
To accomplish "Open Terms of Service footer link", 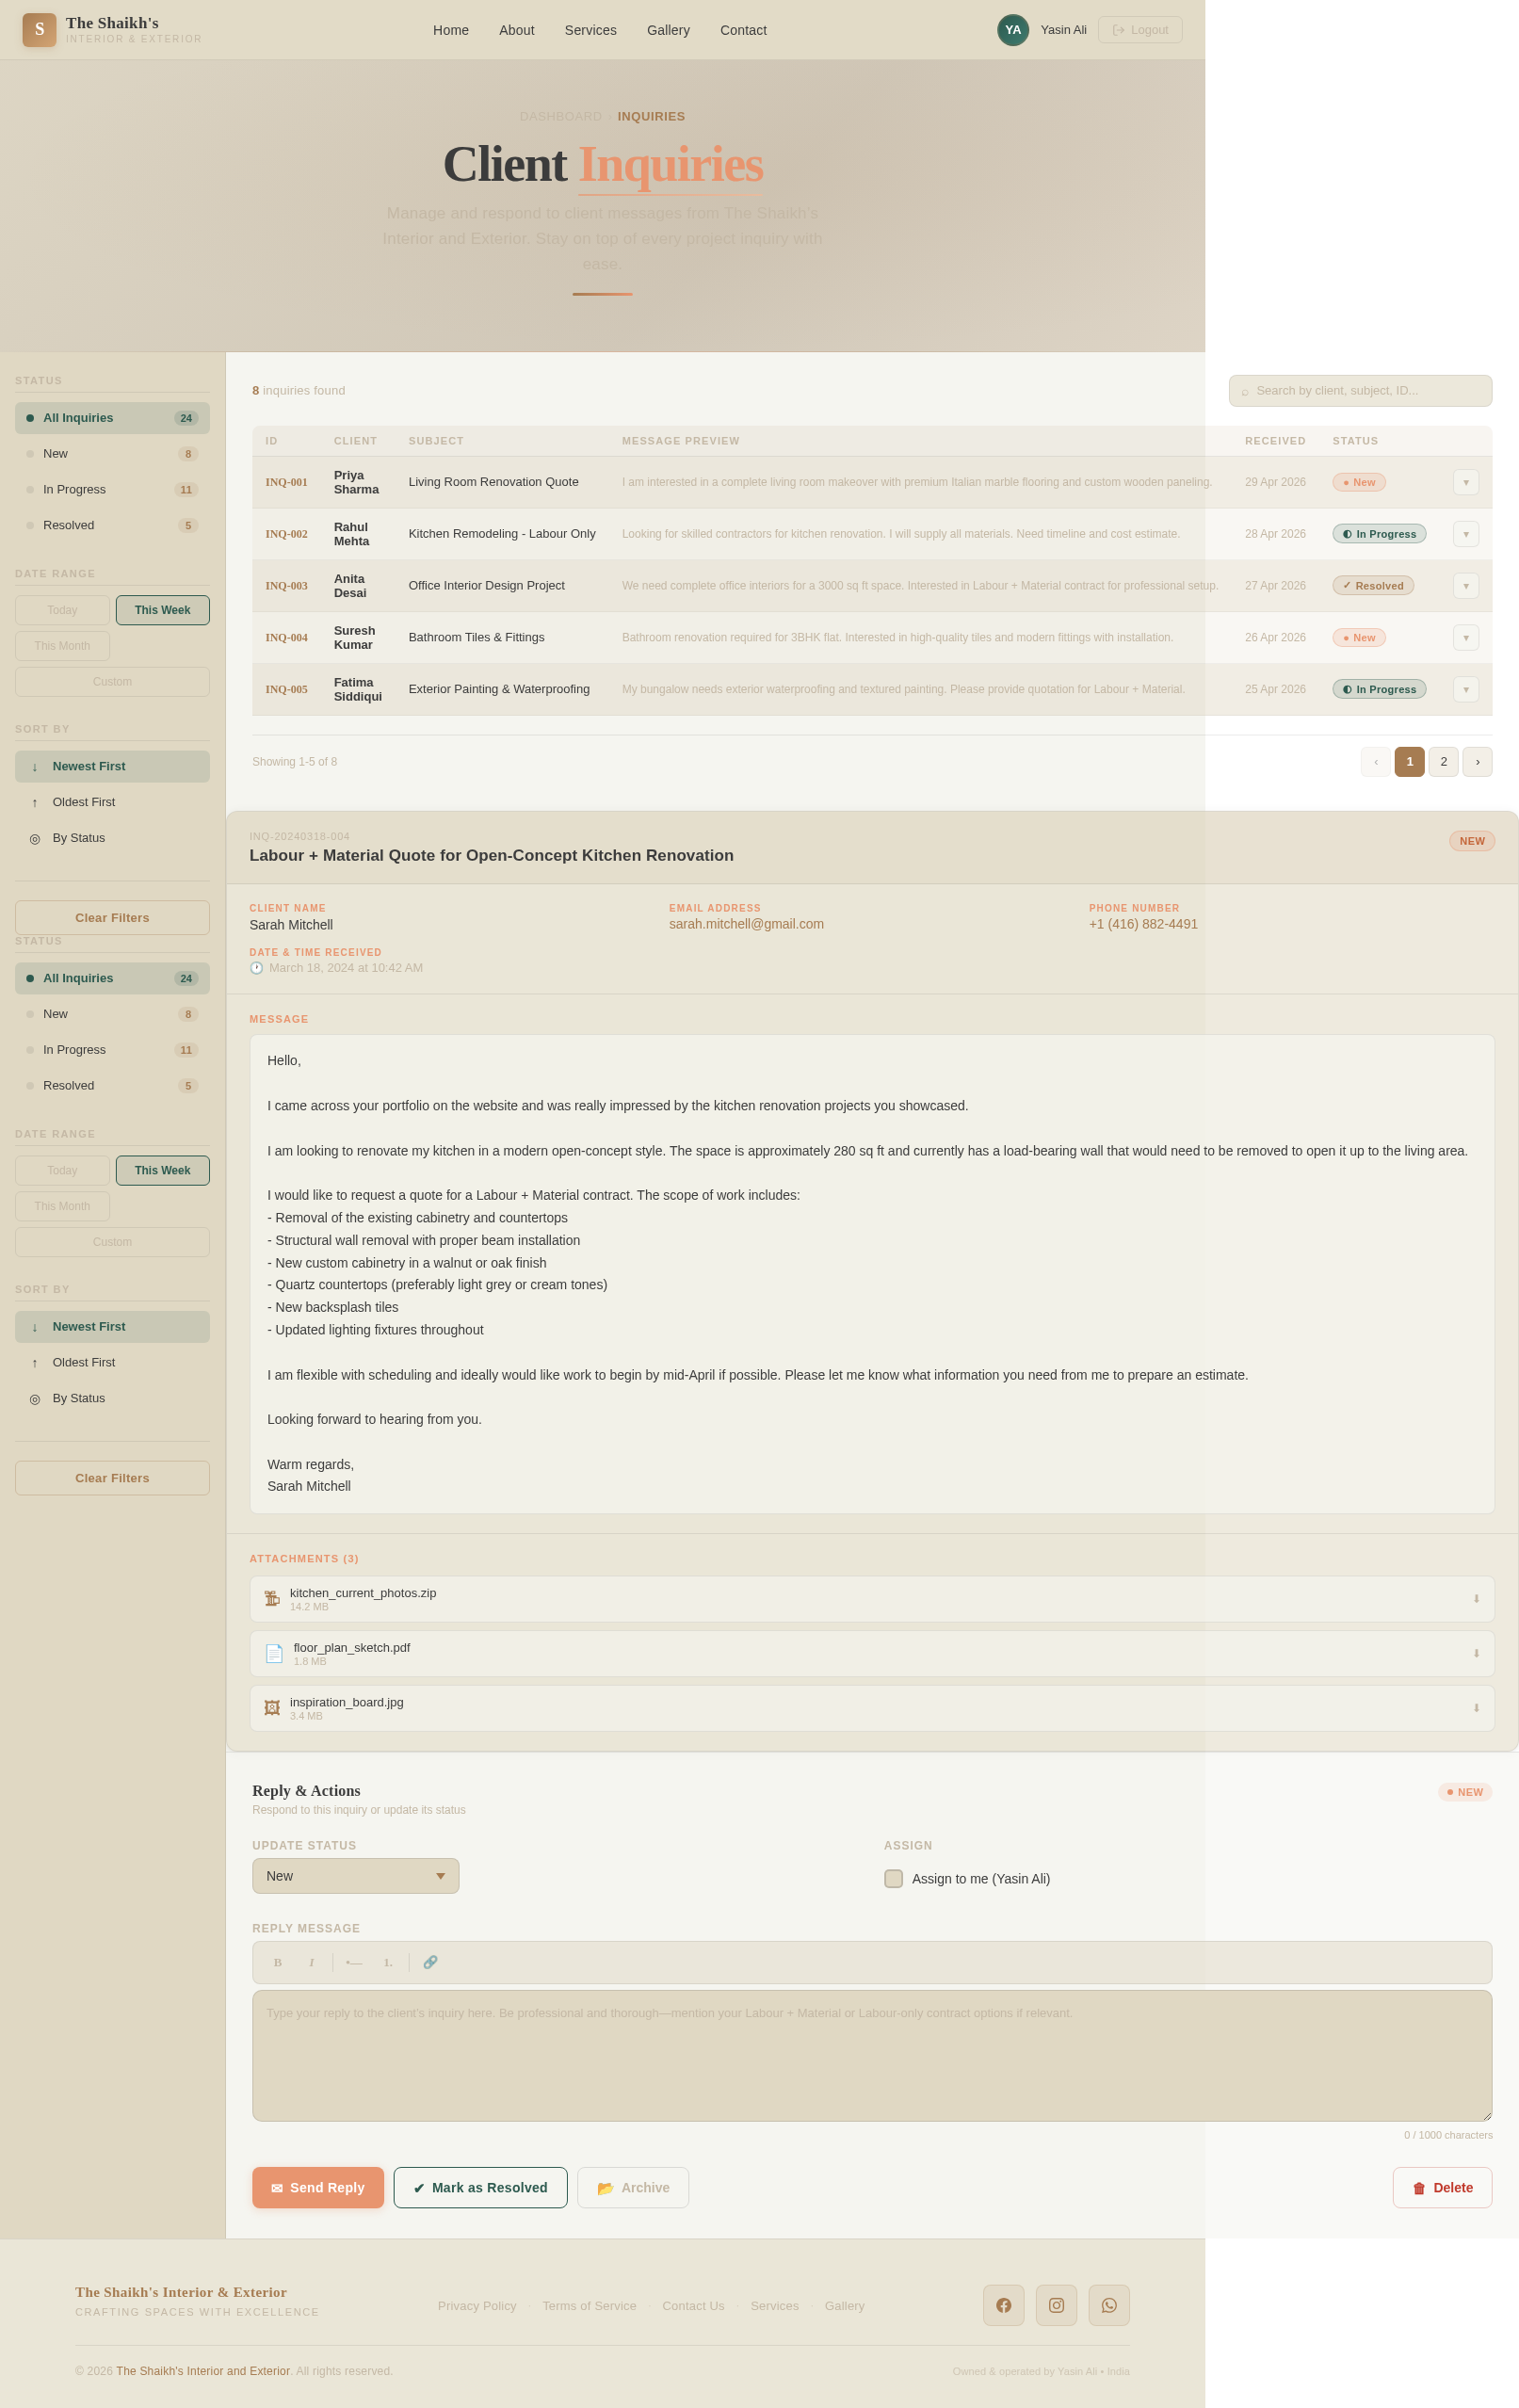I will [x=589, y=2306].
